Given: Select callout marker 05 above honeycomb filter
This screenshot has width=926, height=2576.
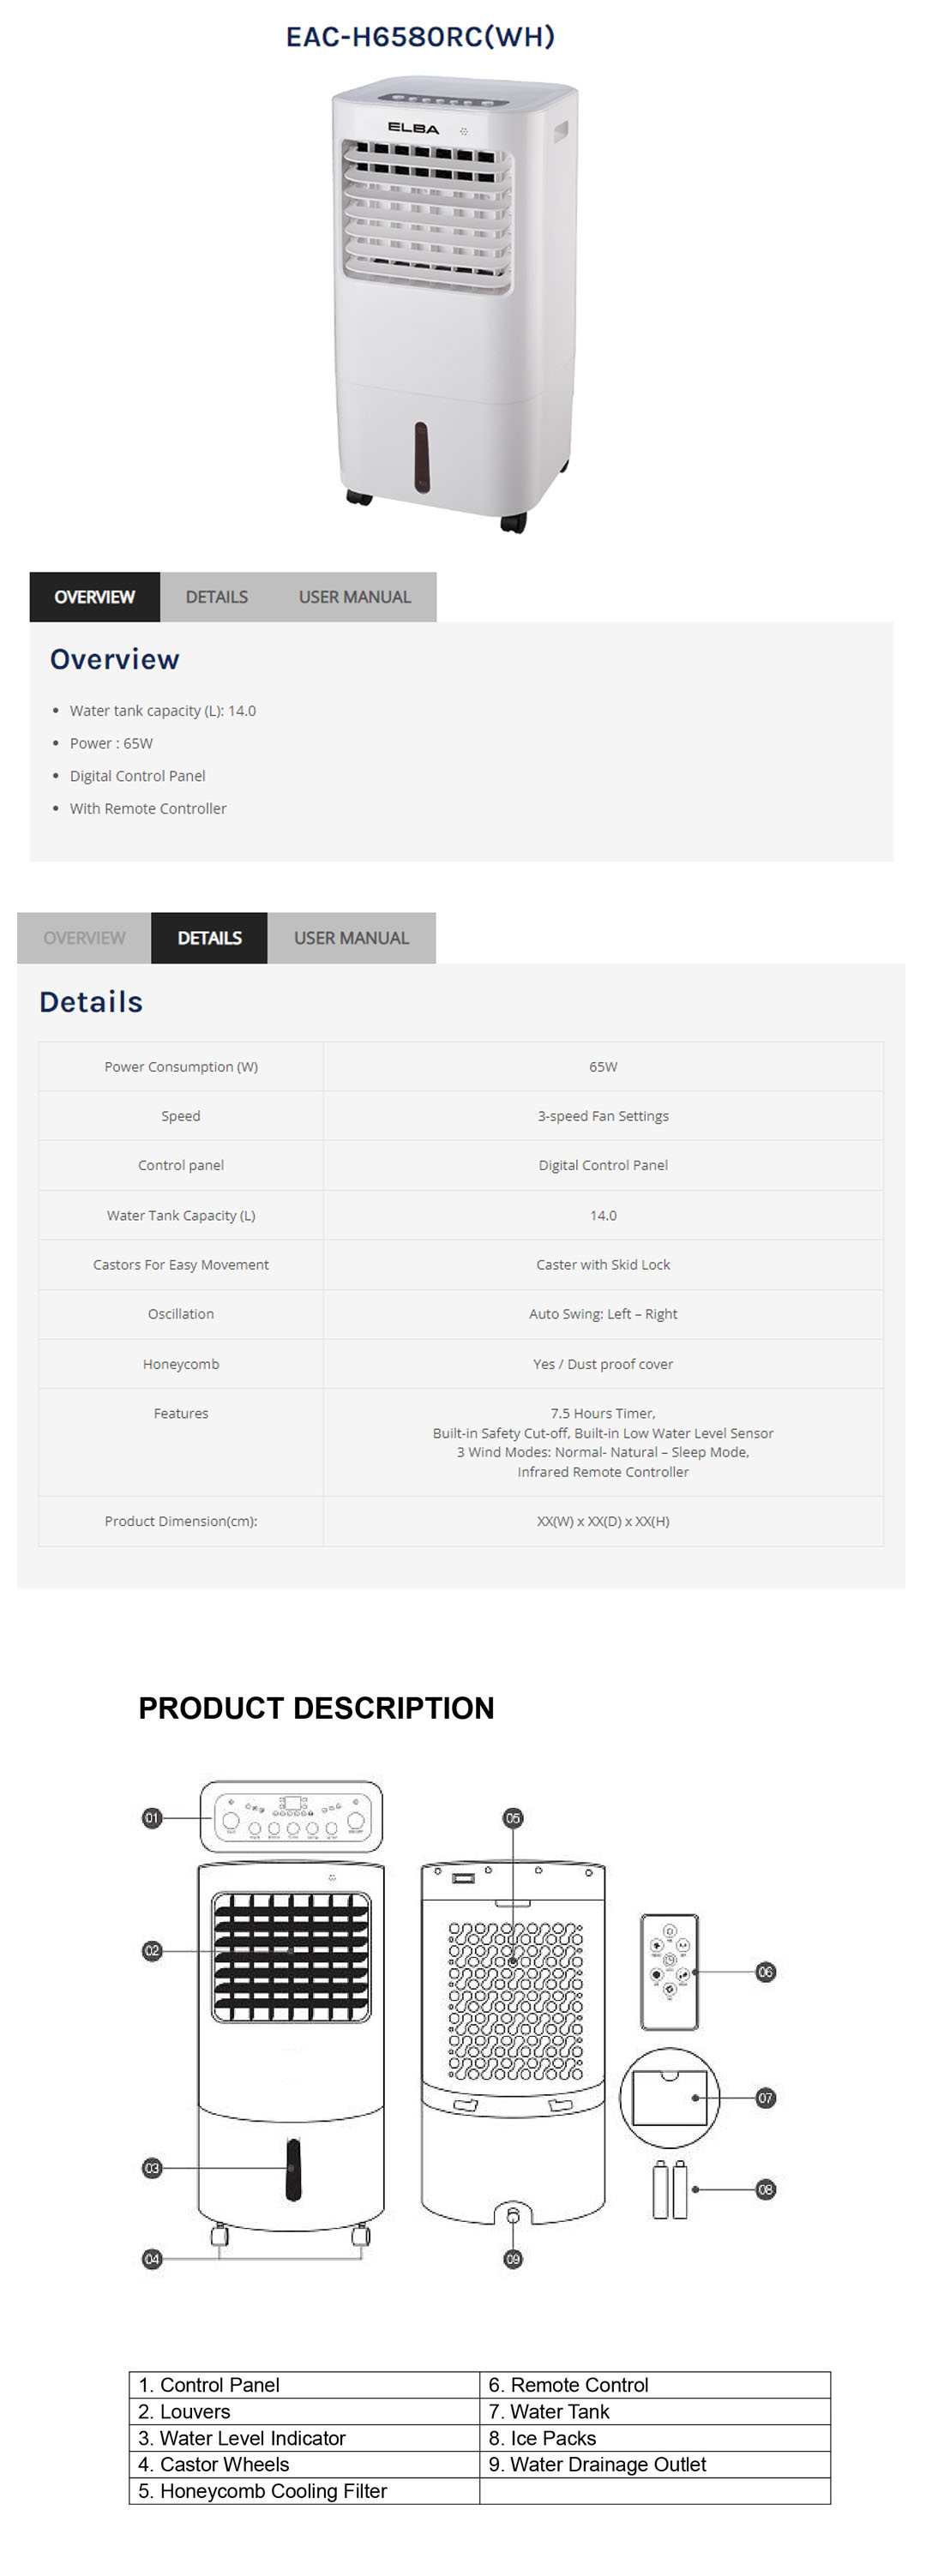Looking at the screenshot, I should coord(513,1818).
